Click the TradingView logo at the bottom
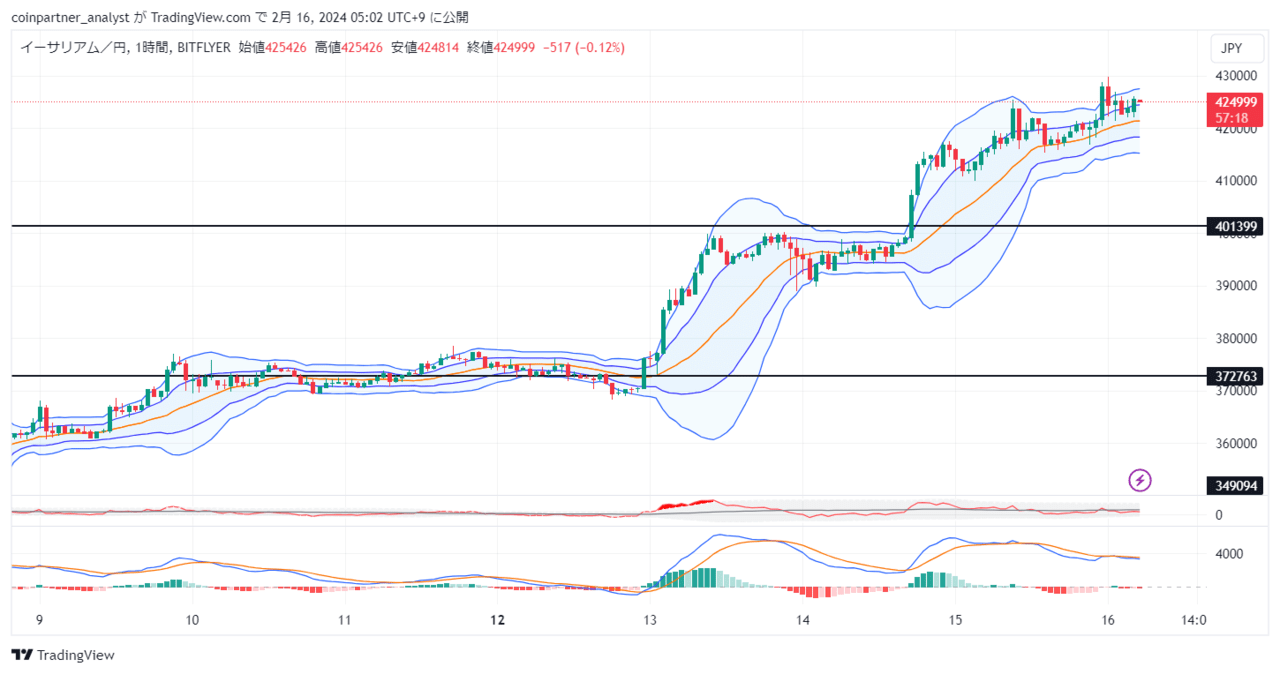The height and width of the screenshot is (674, 1280). [x=63, y=655]
